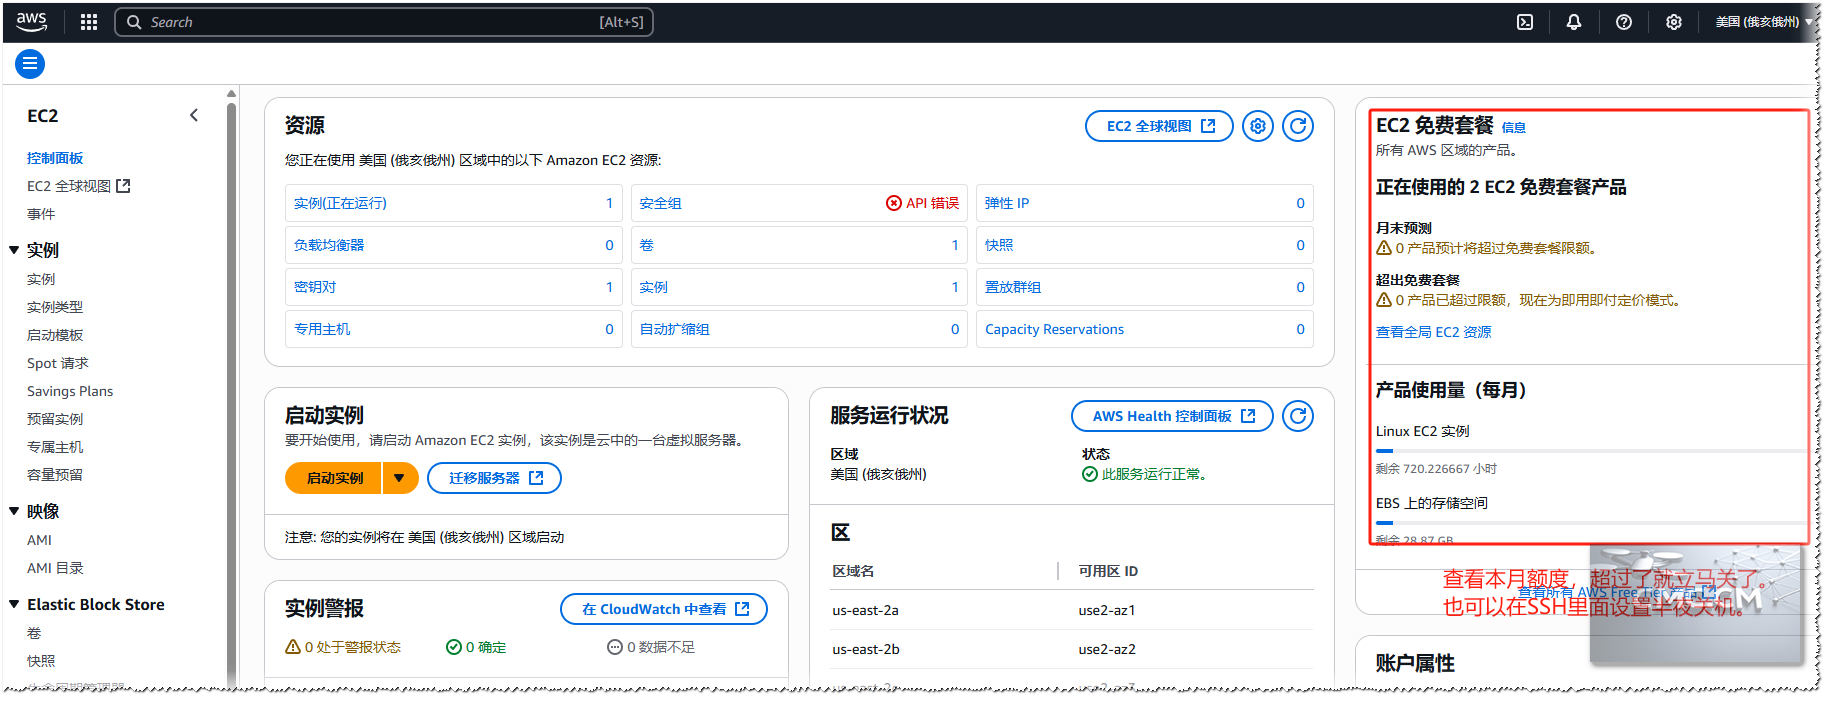Viewport: 1830px width, 701px height.
Task: Collapse the 实例 sidebar section
Action: coord(14,250)
